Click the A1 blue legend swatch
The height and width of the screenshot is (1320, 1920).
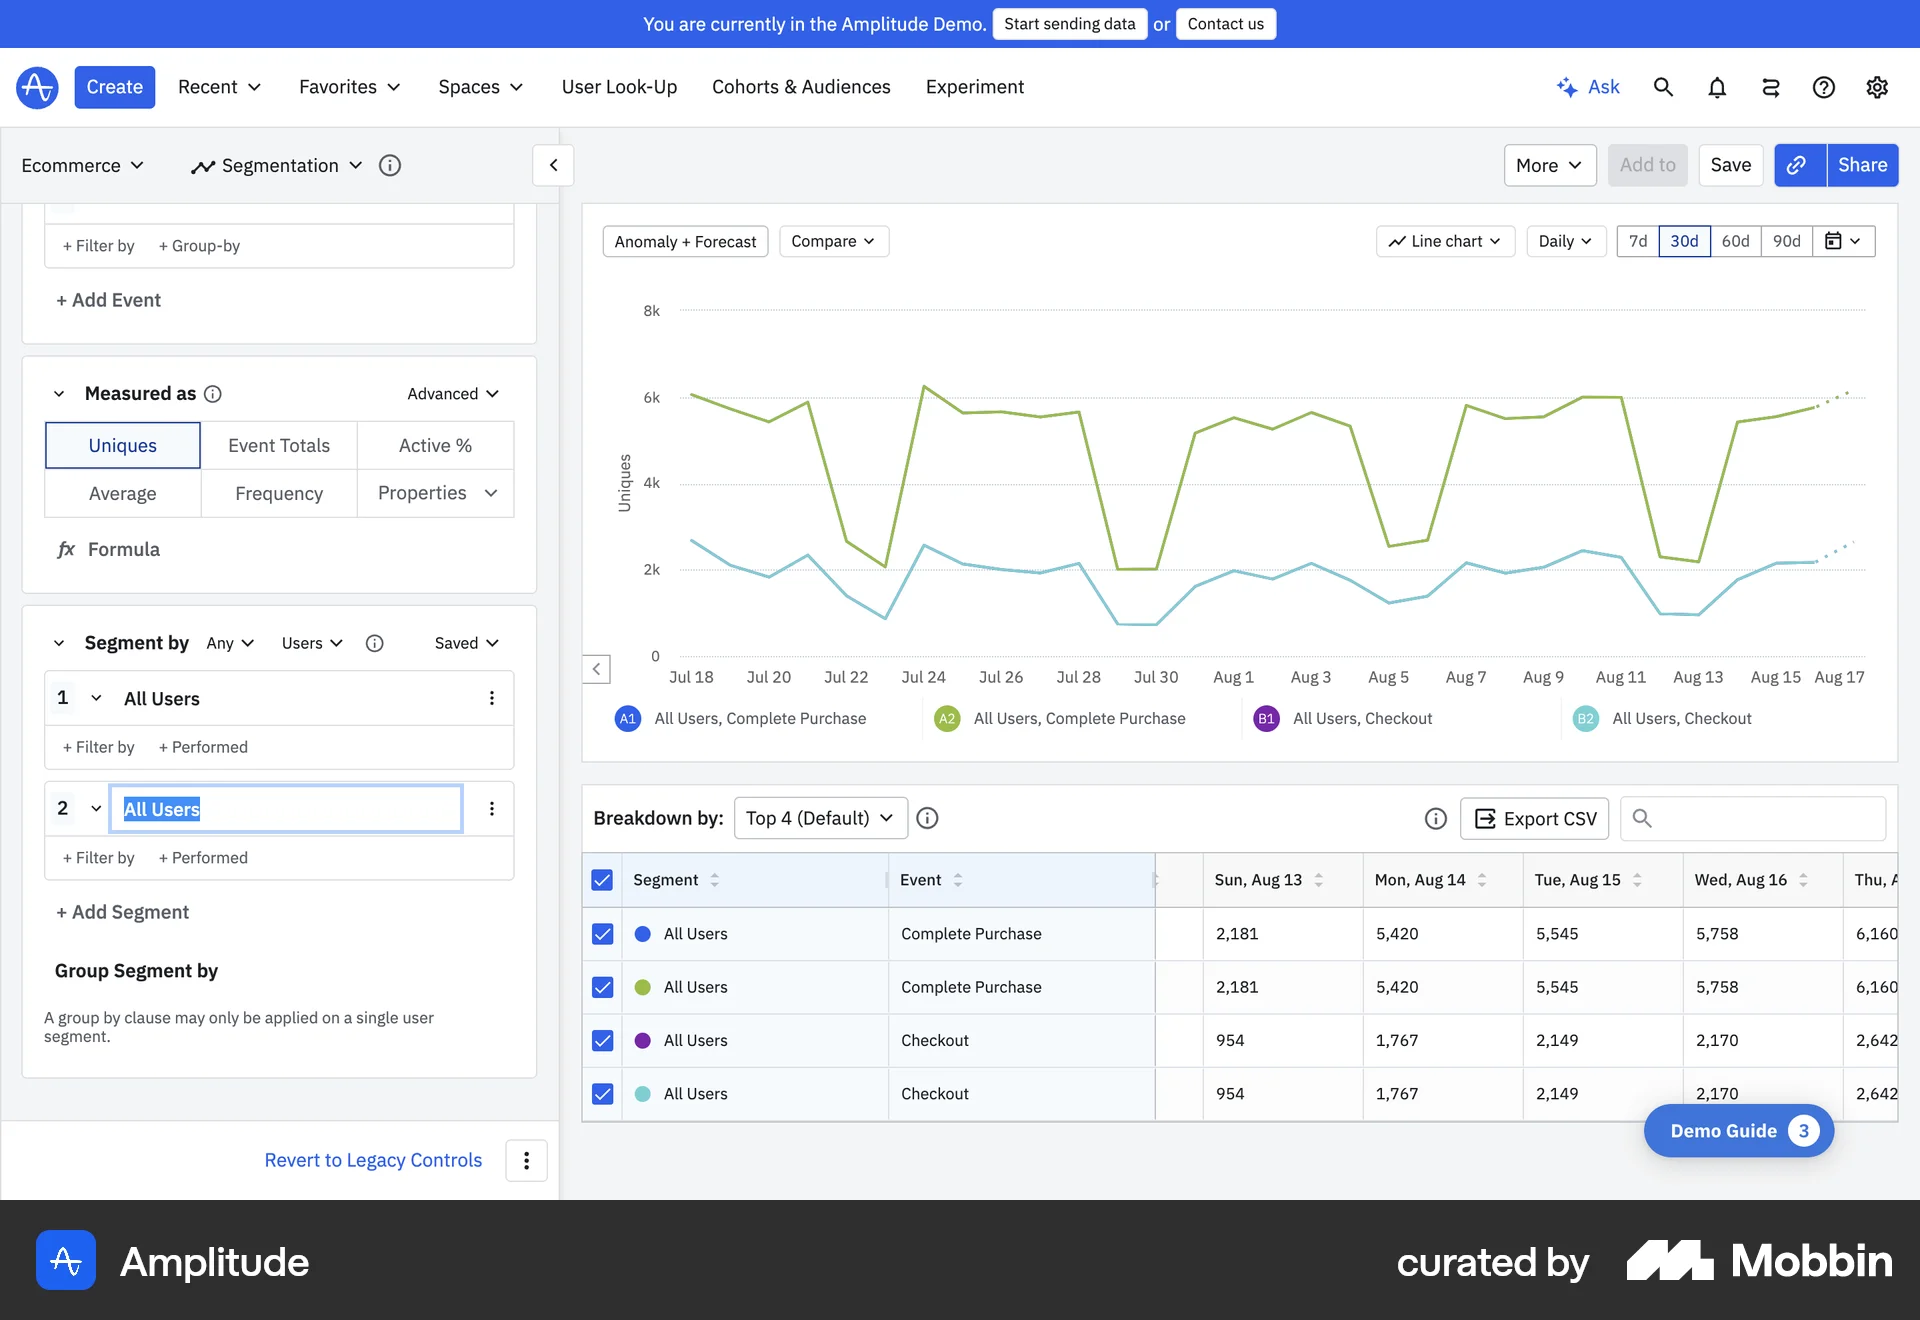(628, 718)
